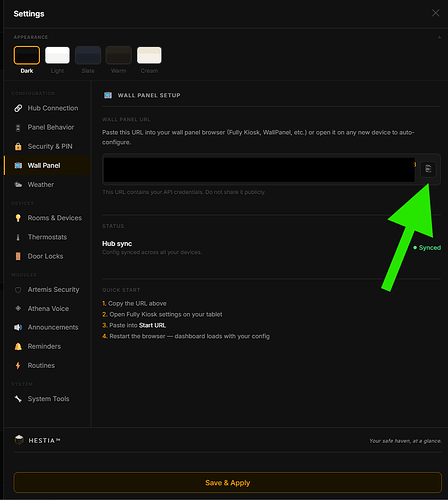This screenshot has height=500, width=448.
Task: Click the Rooms & Devices lightbulb icon
Action: [18, 218]
